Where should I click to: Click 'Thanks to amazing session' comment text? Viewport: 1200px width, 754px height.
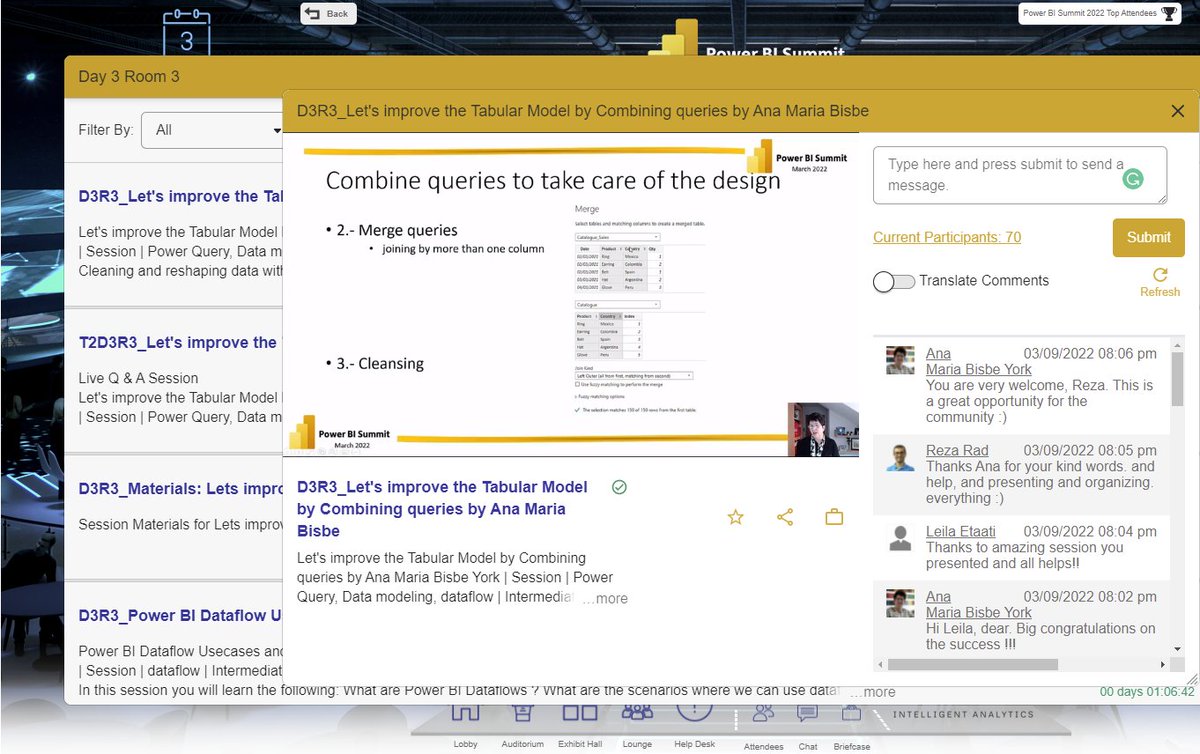pos(1024,555)
